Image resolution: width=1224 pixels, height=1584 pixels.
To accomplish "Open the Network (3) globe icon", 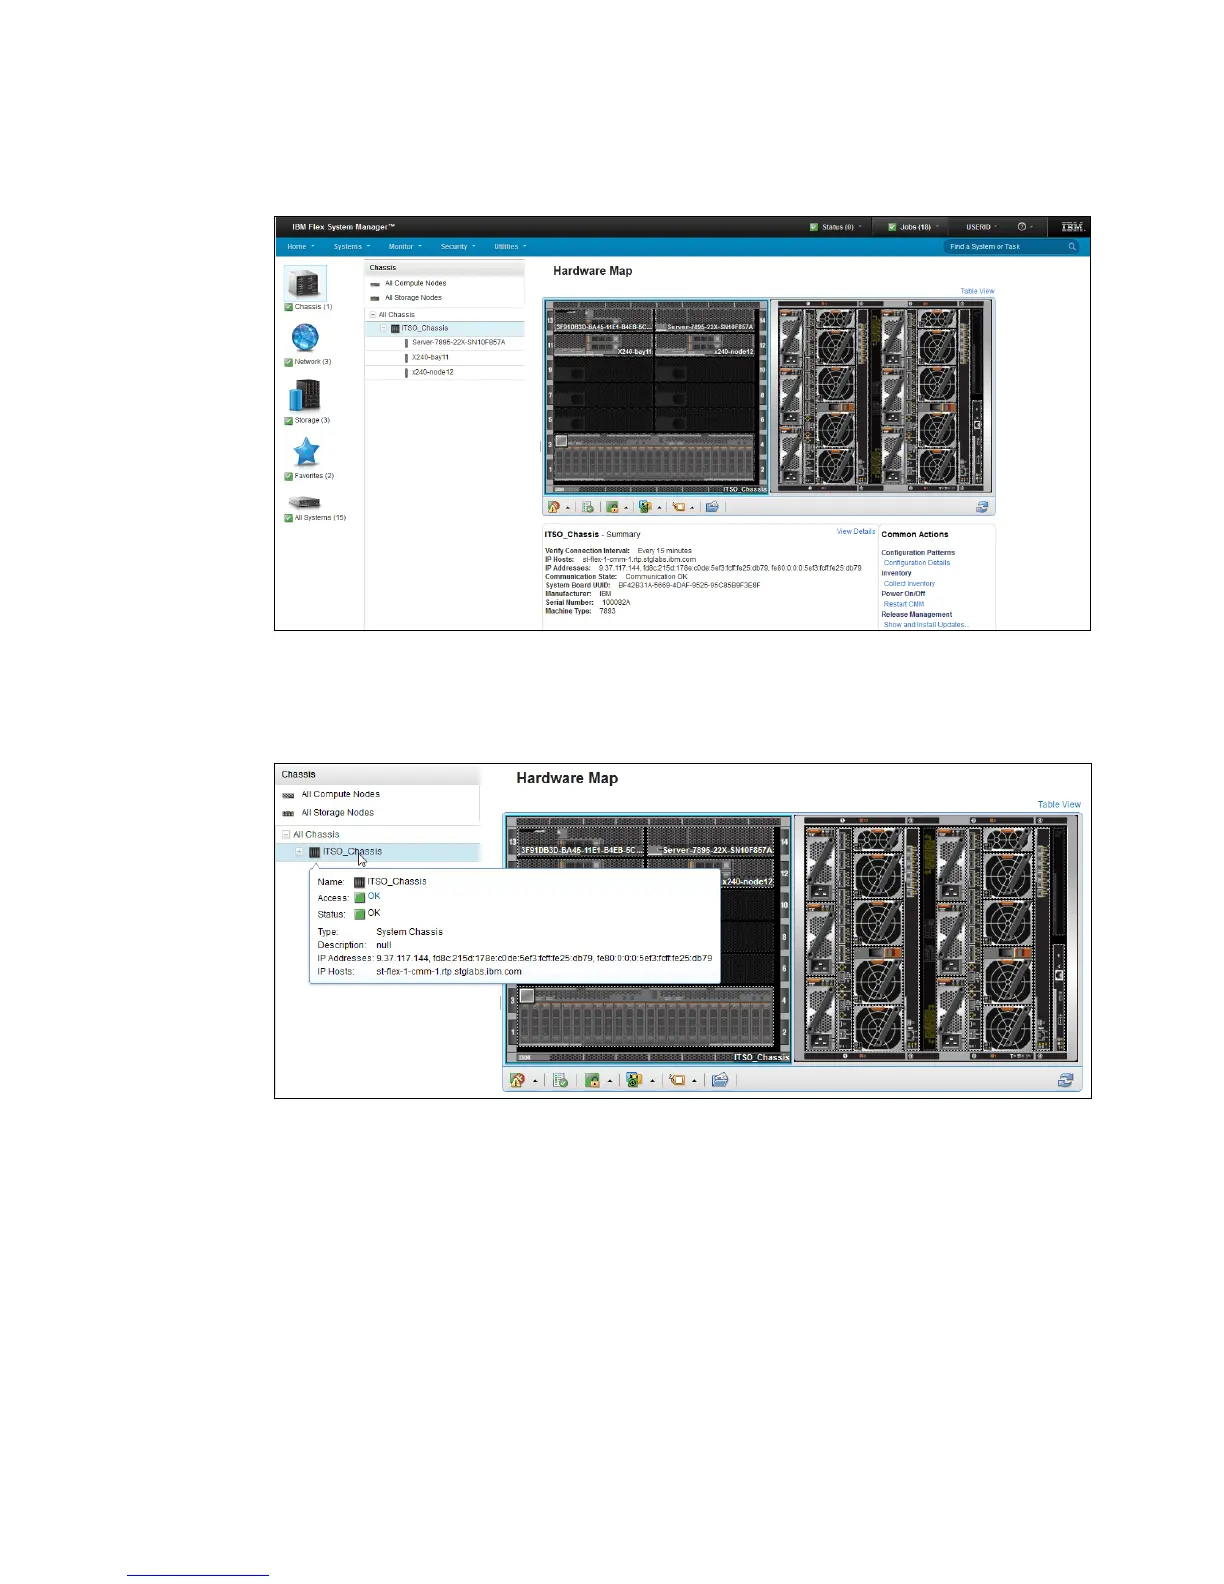I will pyautogui.click(x=305, y=338).
